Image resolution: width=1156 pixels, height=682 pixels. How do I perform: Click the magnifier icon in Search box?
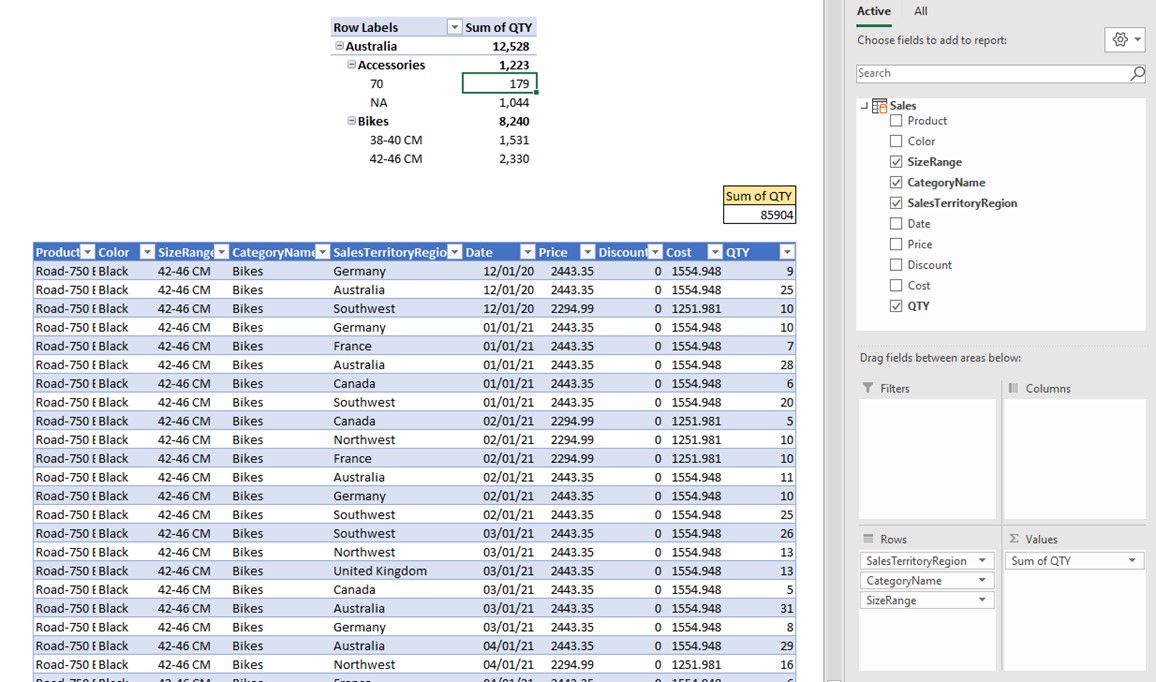1136,73
